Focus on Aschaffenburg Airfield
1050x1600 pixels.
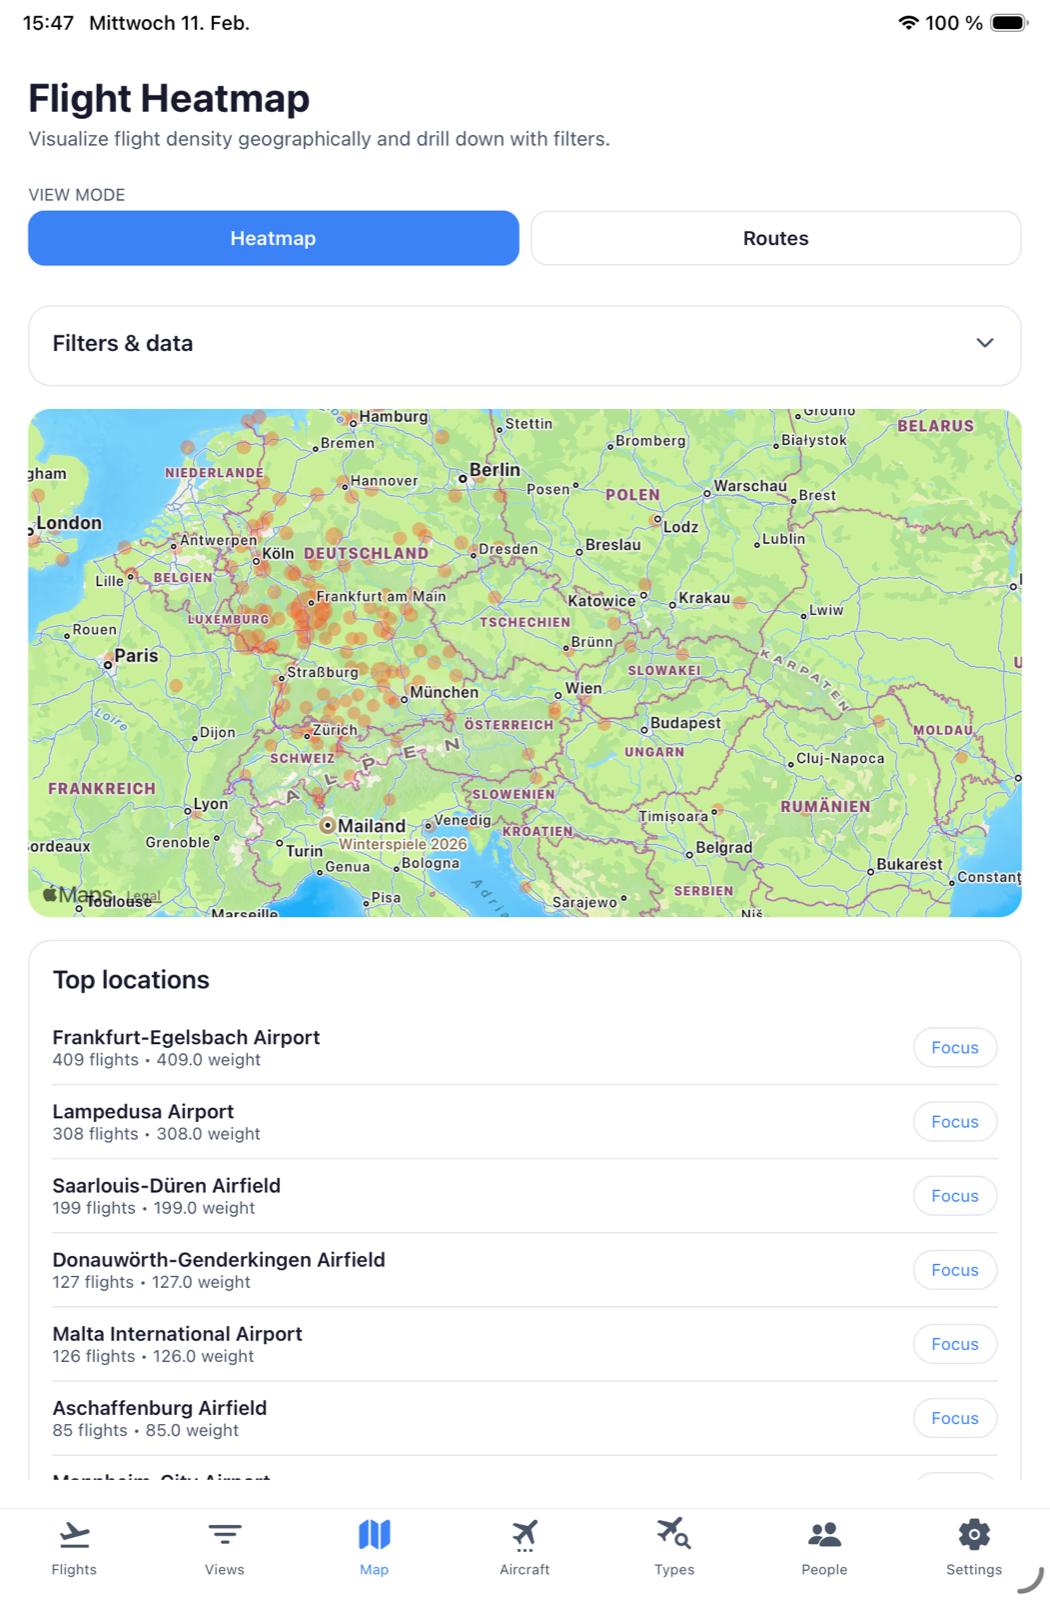click(955, 1418)
